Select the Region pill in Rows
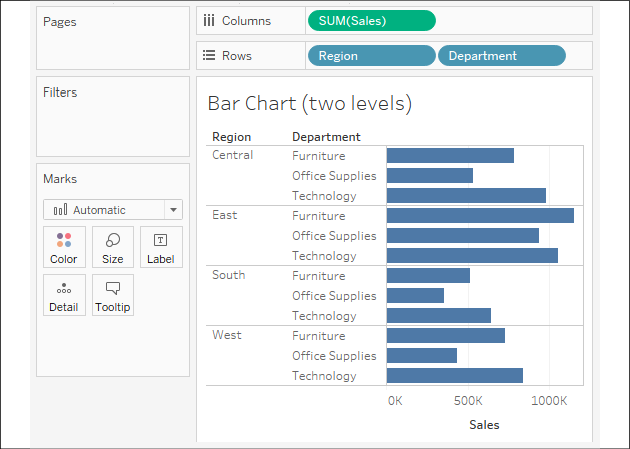Image resolution: width=630 pixels, height=449 pixels. [x=371, y=56]
